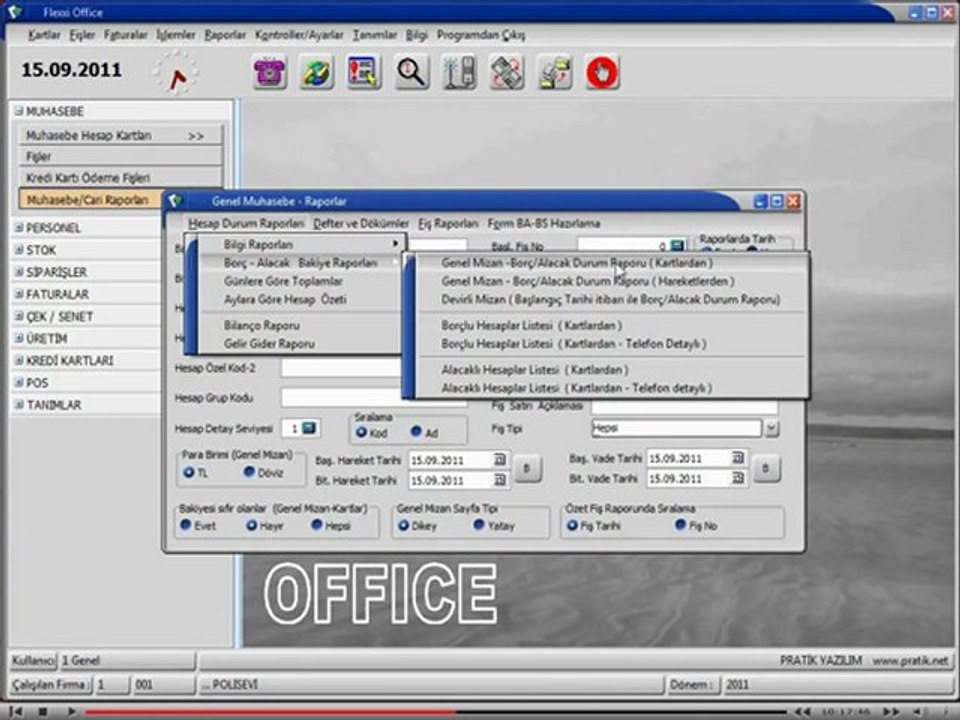Click Fişler sidebar button
The height and width of the screenshot is (720, 960).
(x=121, y=157)
